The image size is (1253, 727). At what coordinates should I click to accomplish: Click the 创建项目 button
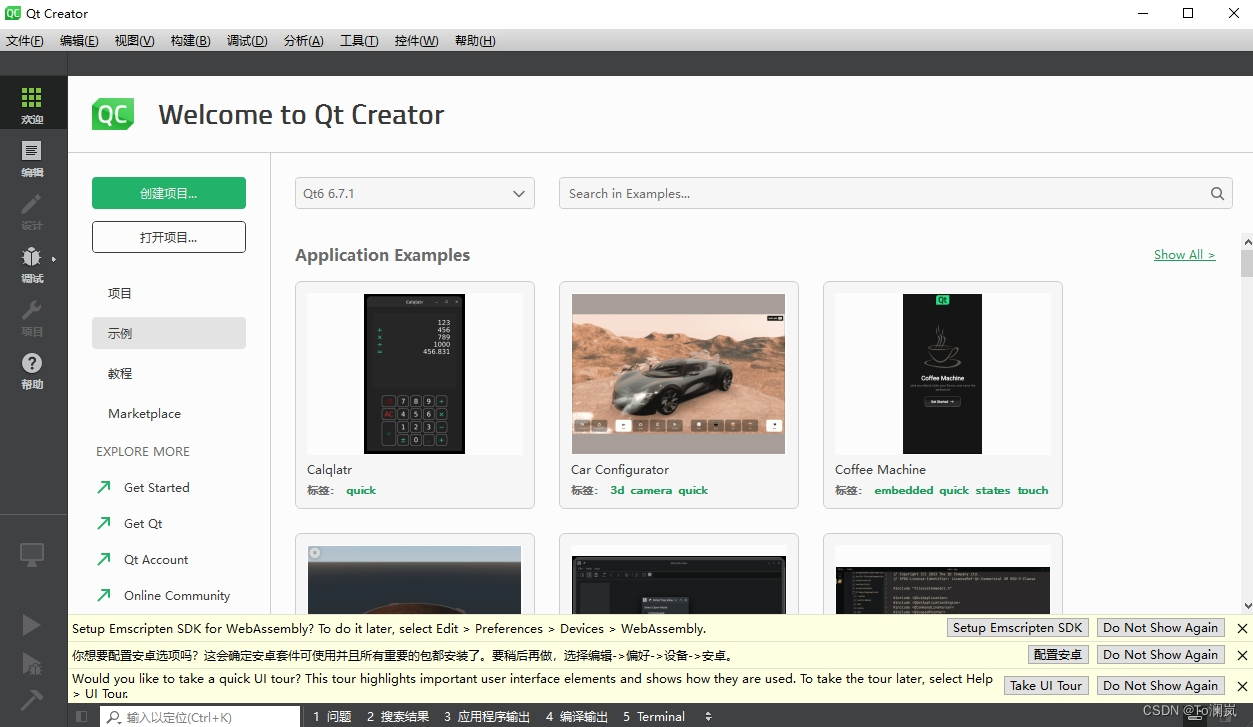point(169,193)
